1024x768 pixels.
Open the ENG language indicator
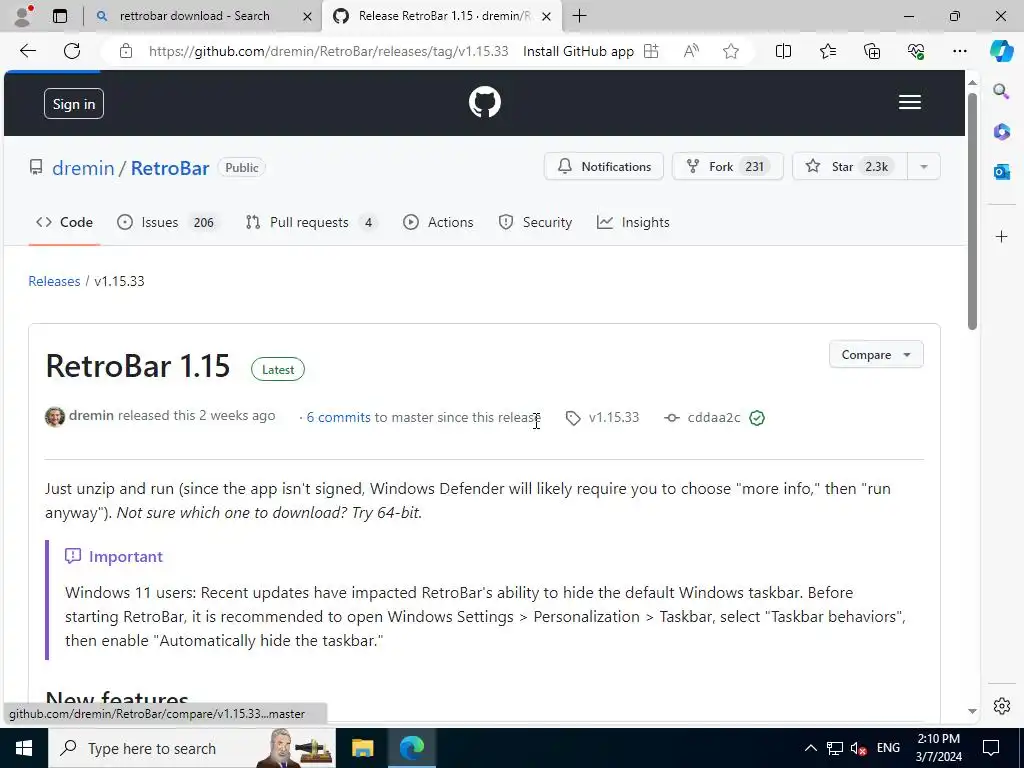coord(888,748)
